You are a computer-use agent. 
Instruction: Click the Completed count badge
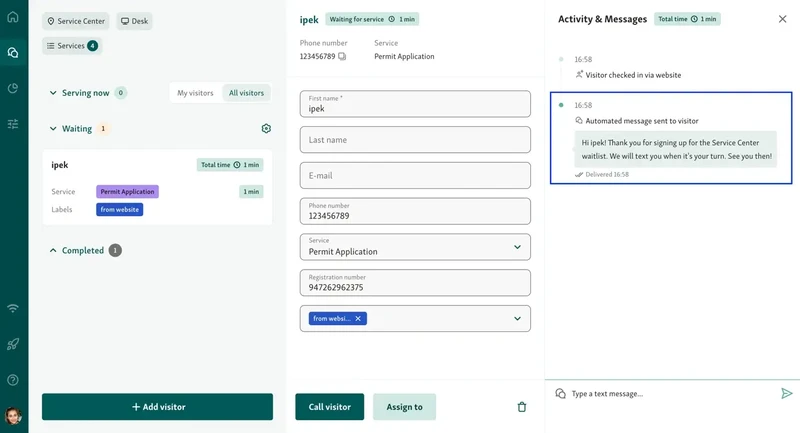click(115, 250)
